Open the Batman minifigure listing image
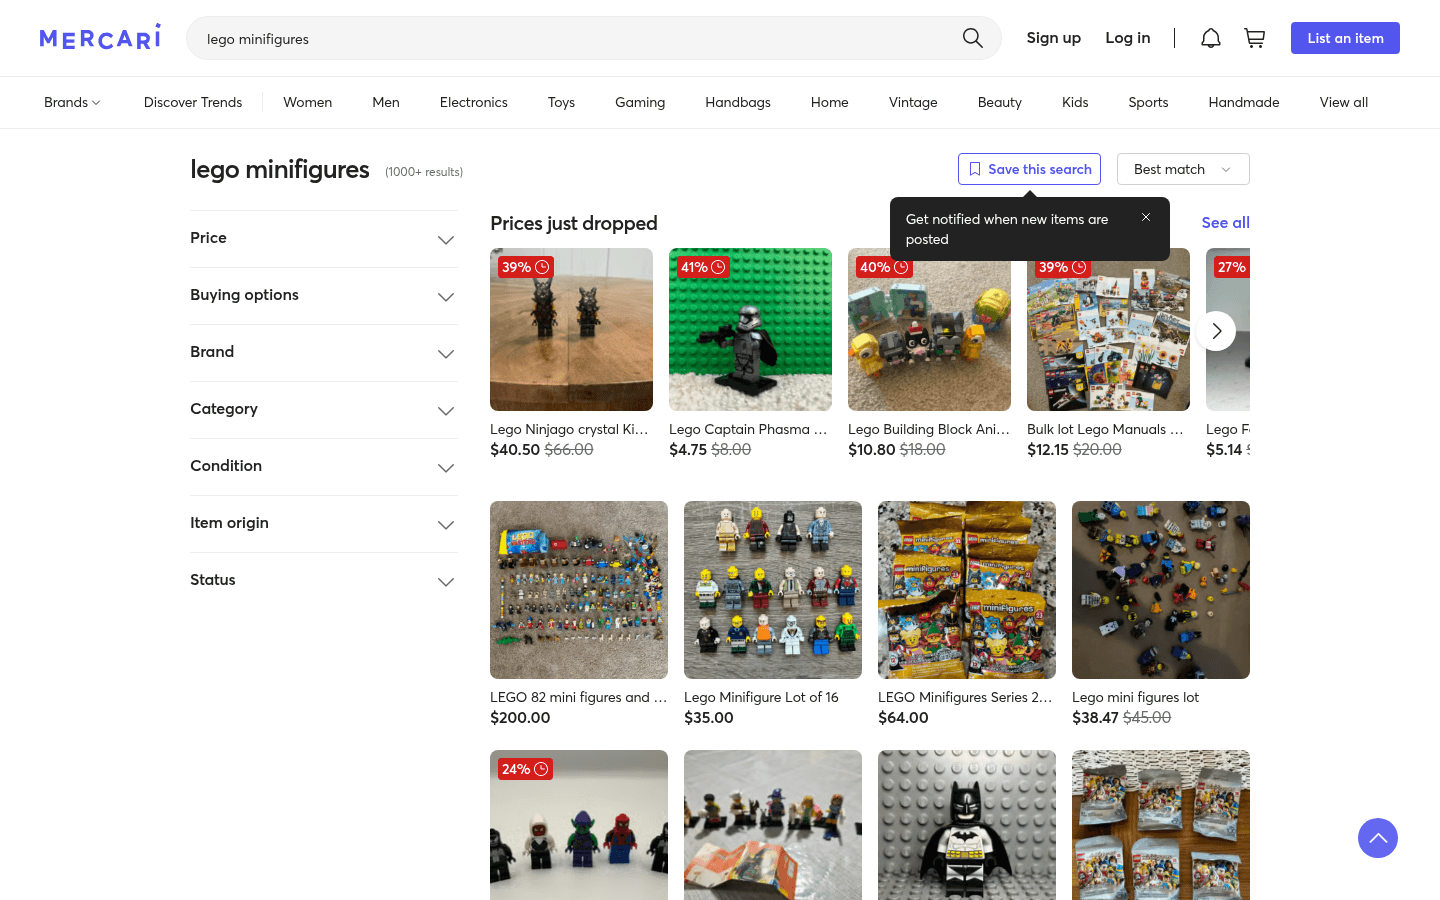Screen dimensions: 1440x900 coord(967,825)
